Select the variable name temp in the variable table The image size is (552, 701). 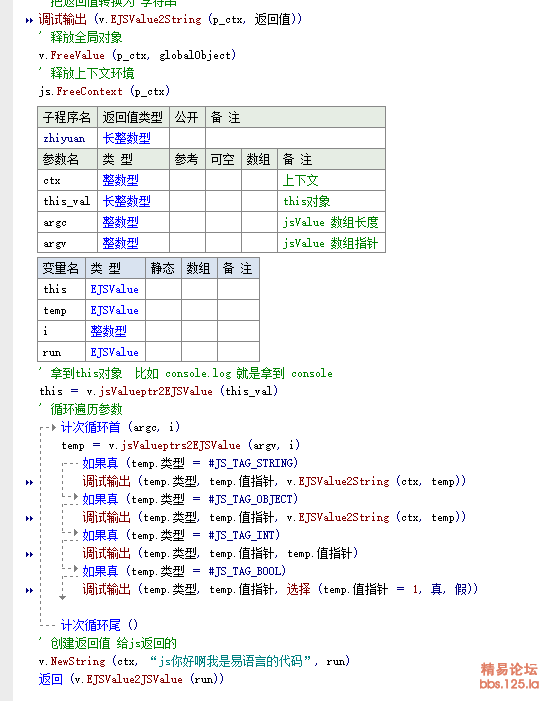point(62,310)
